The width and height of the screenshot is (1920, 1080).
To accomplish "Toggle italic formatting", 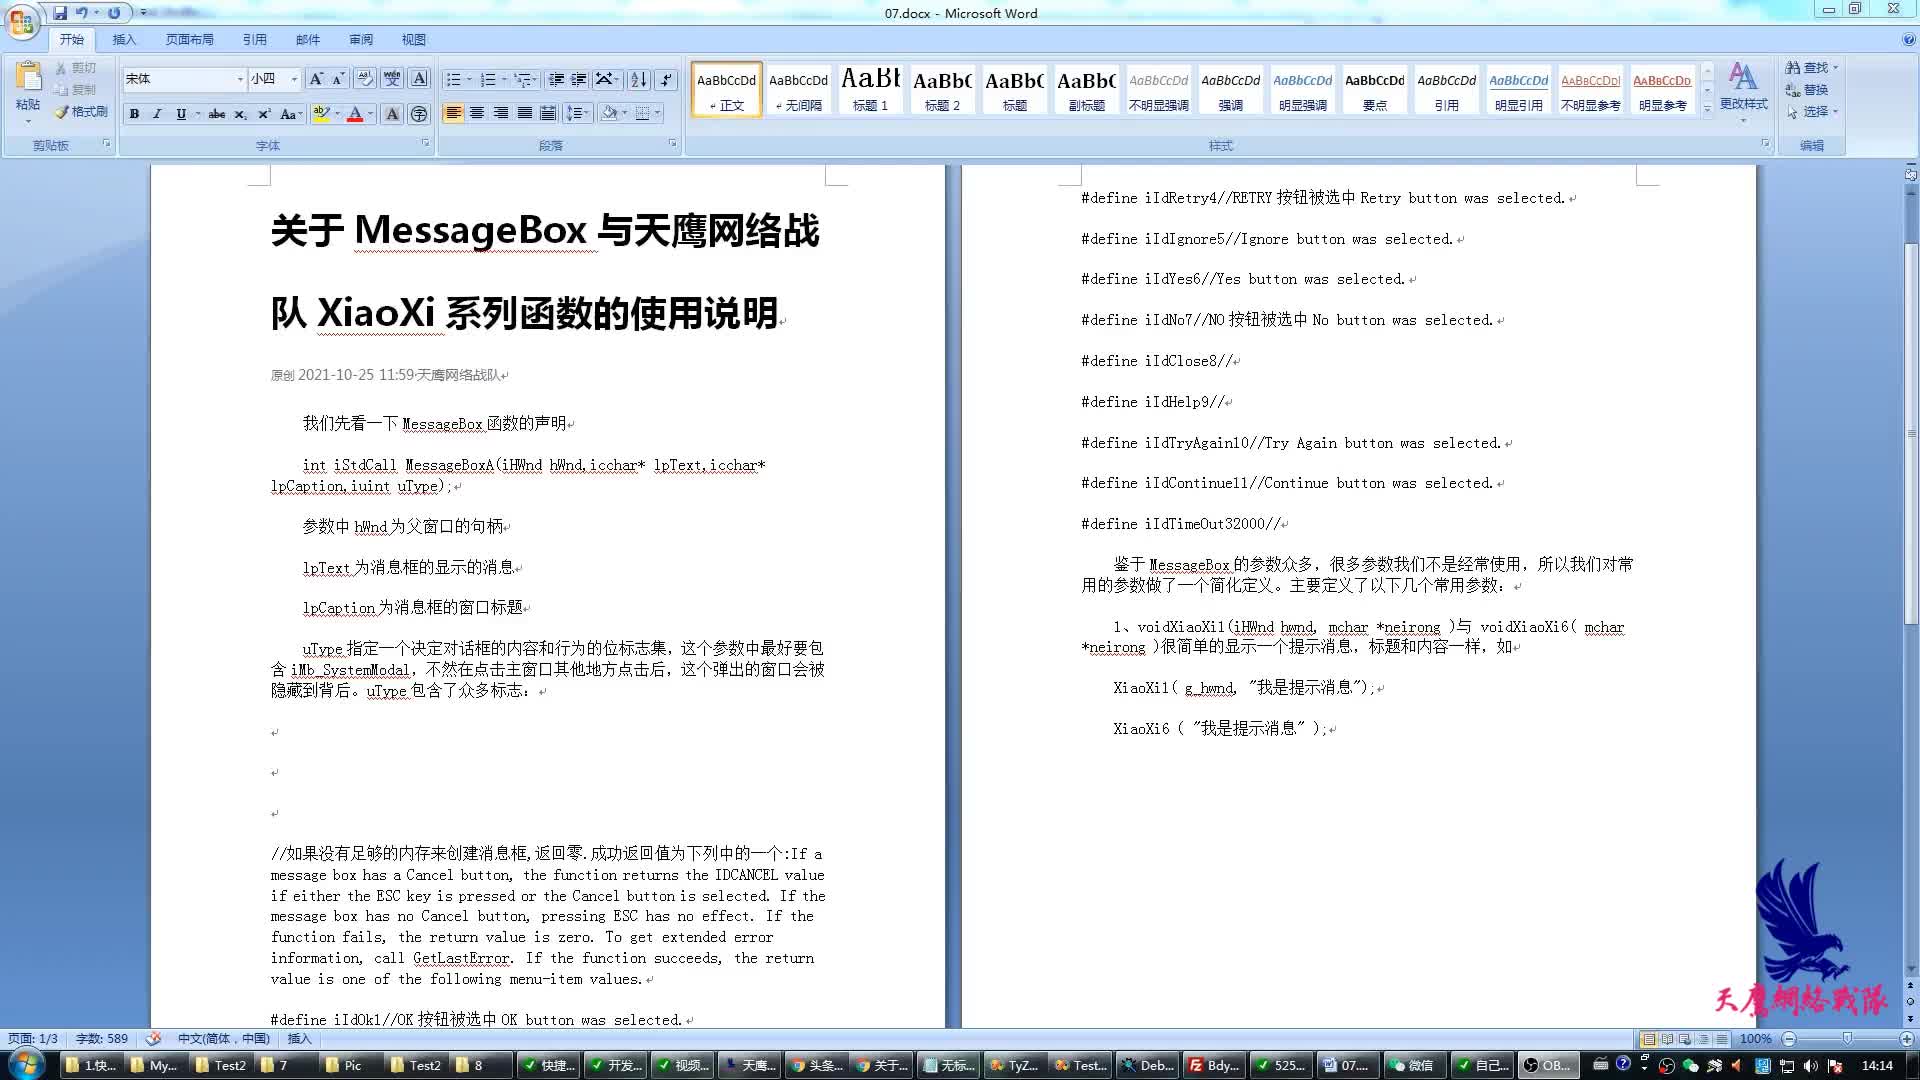I will coord(157,114).
